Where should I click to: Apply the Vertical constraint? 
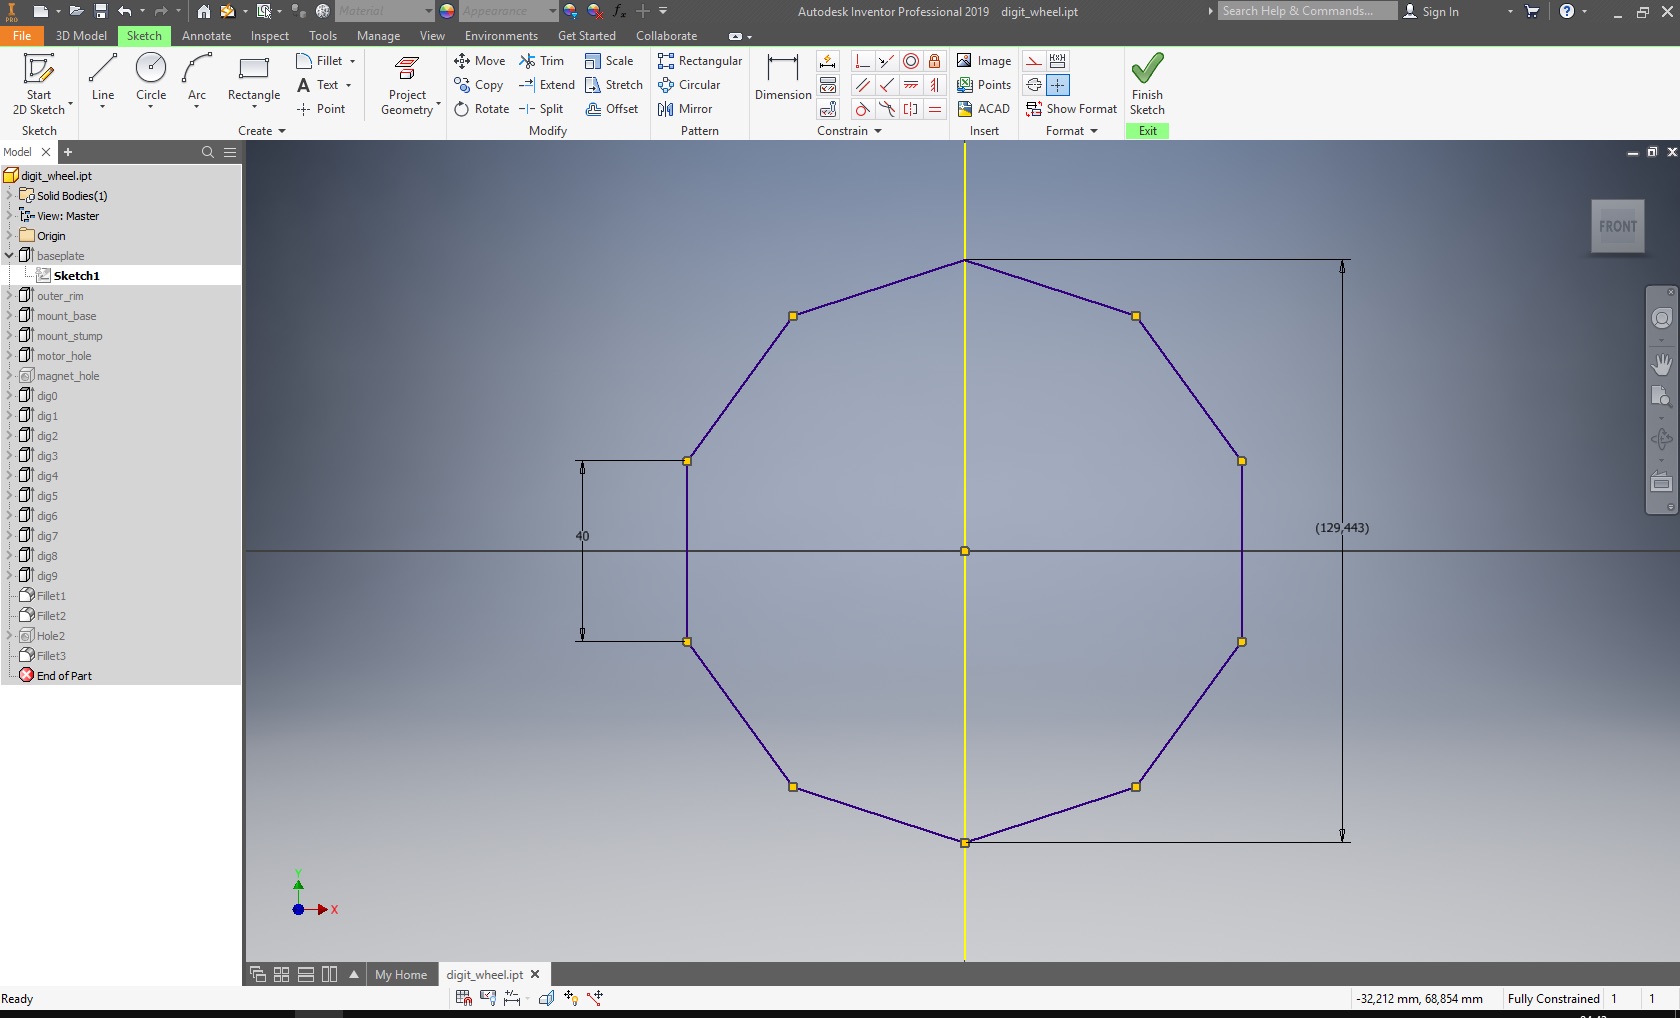934,85
